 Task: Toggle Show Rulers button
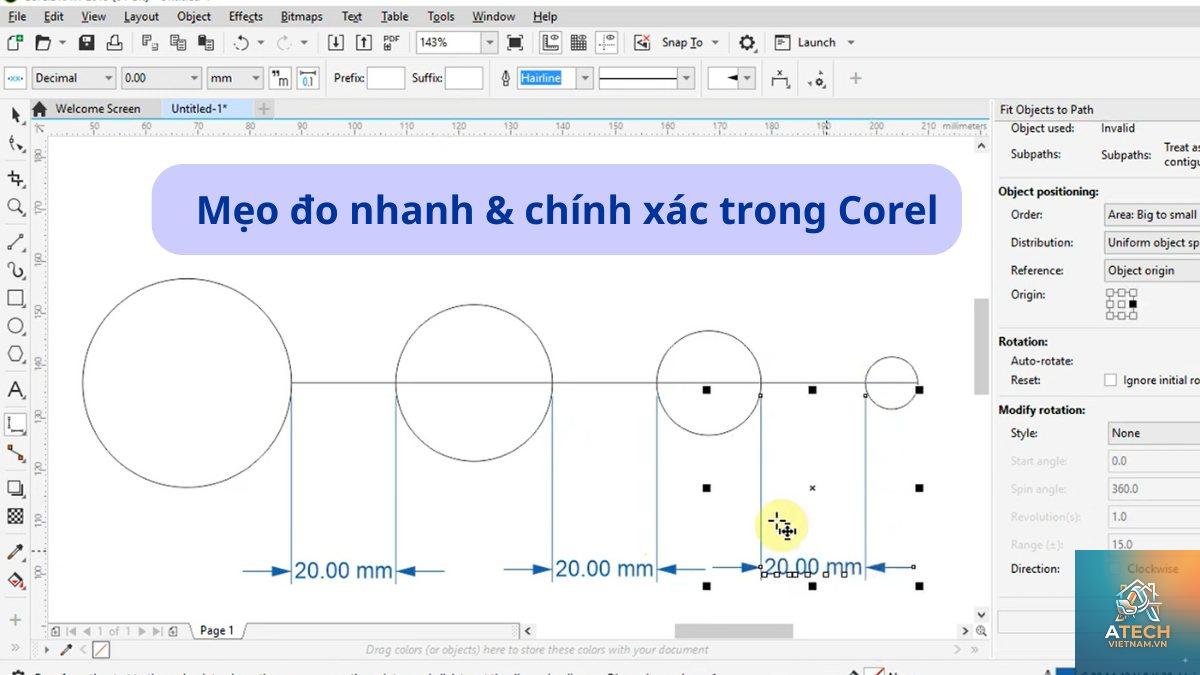550,42
